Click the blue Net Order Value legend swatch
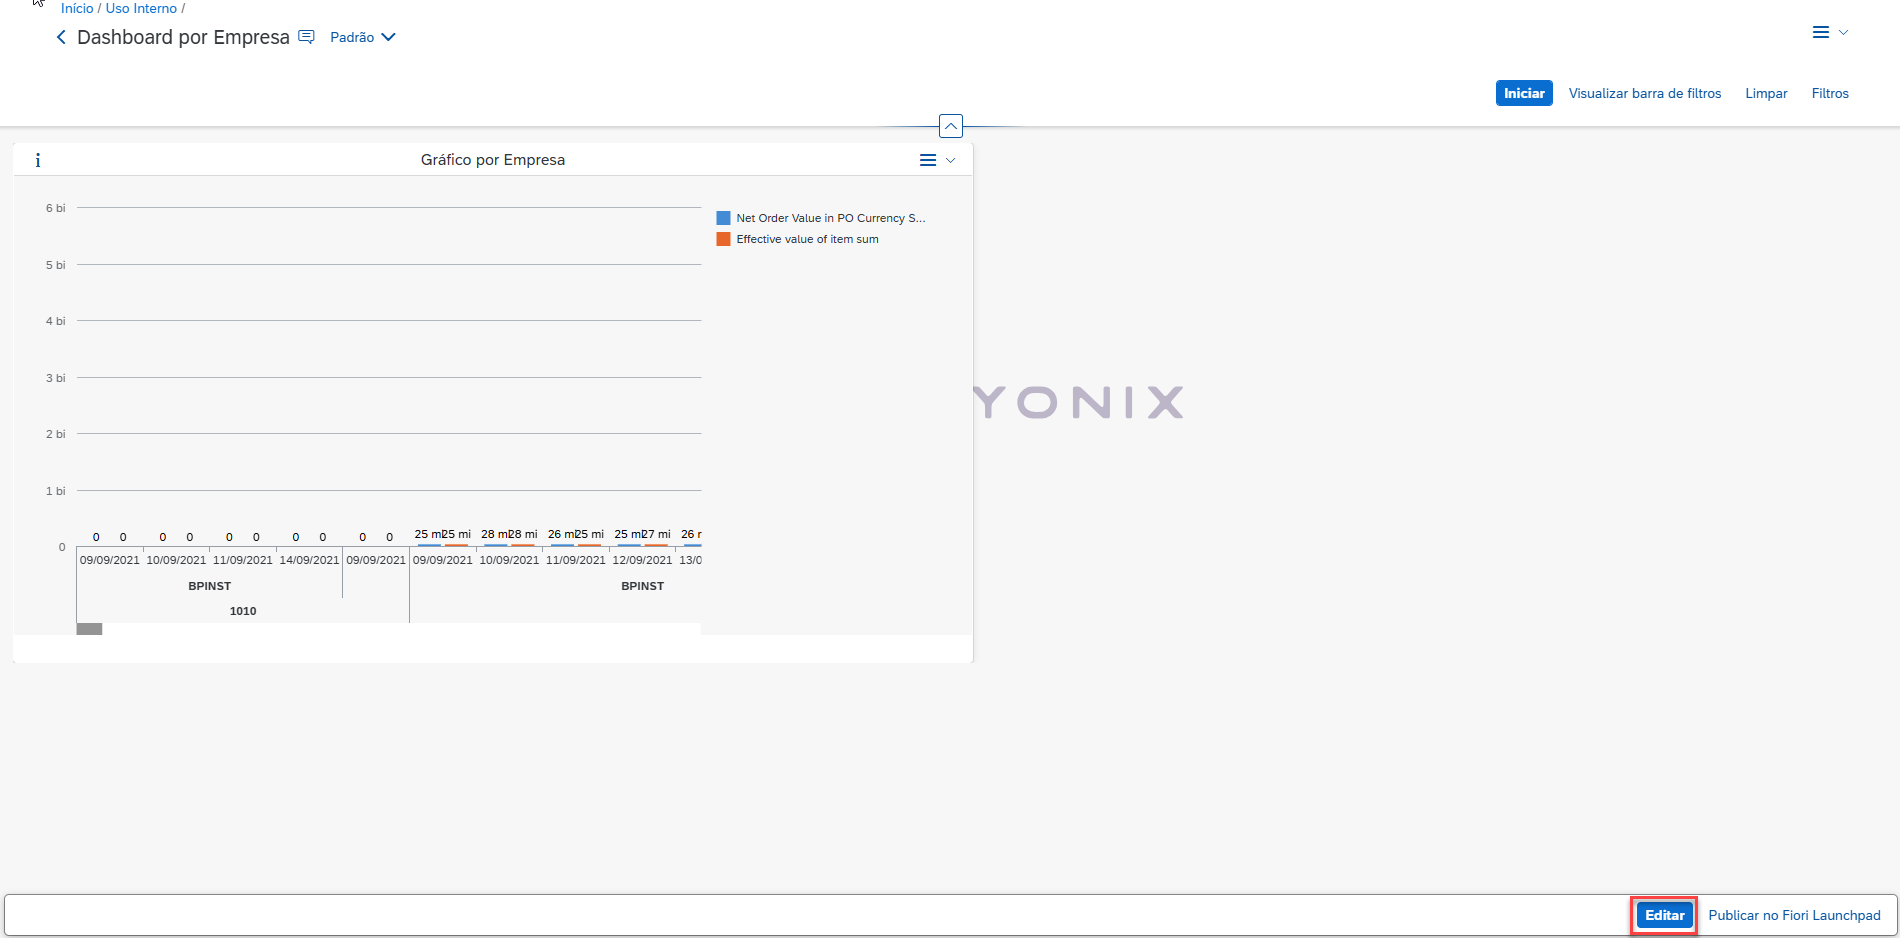Image resolution: width=1900 pixels, height=938 pixels. pyautogui.click(x=723, y=218)
